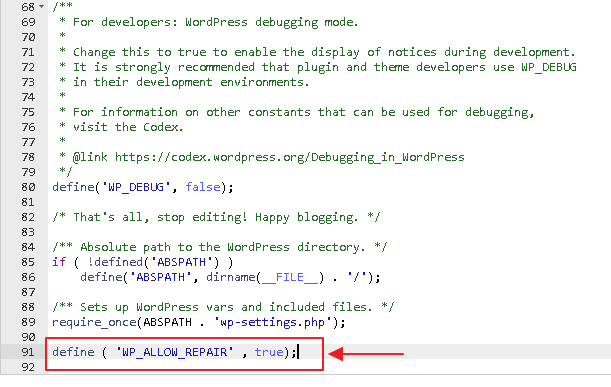Image resolution: width=611 pixels, height=387 pixels.
Task: Click 'require_once' on line 89
Action: (94, 322)
